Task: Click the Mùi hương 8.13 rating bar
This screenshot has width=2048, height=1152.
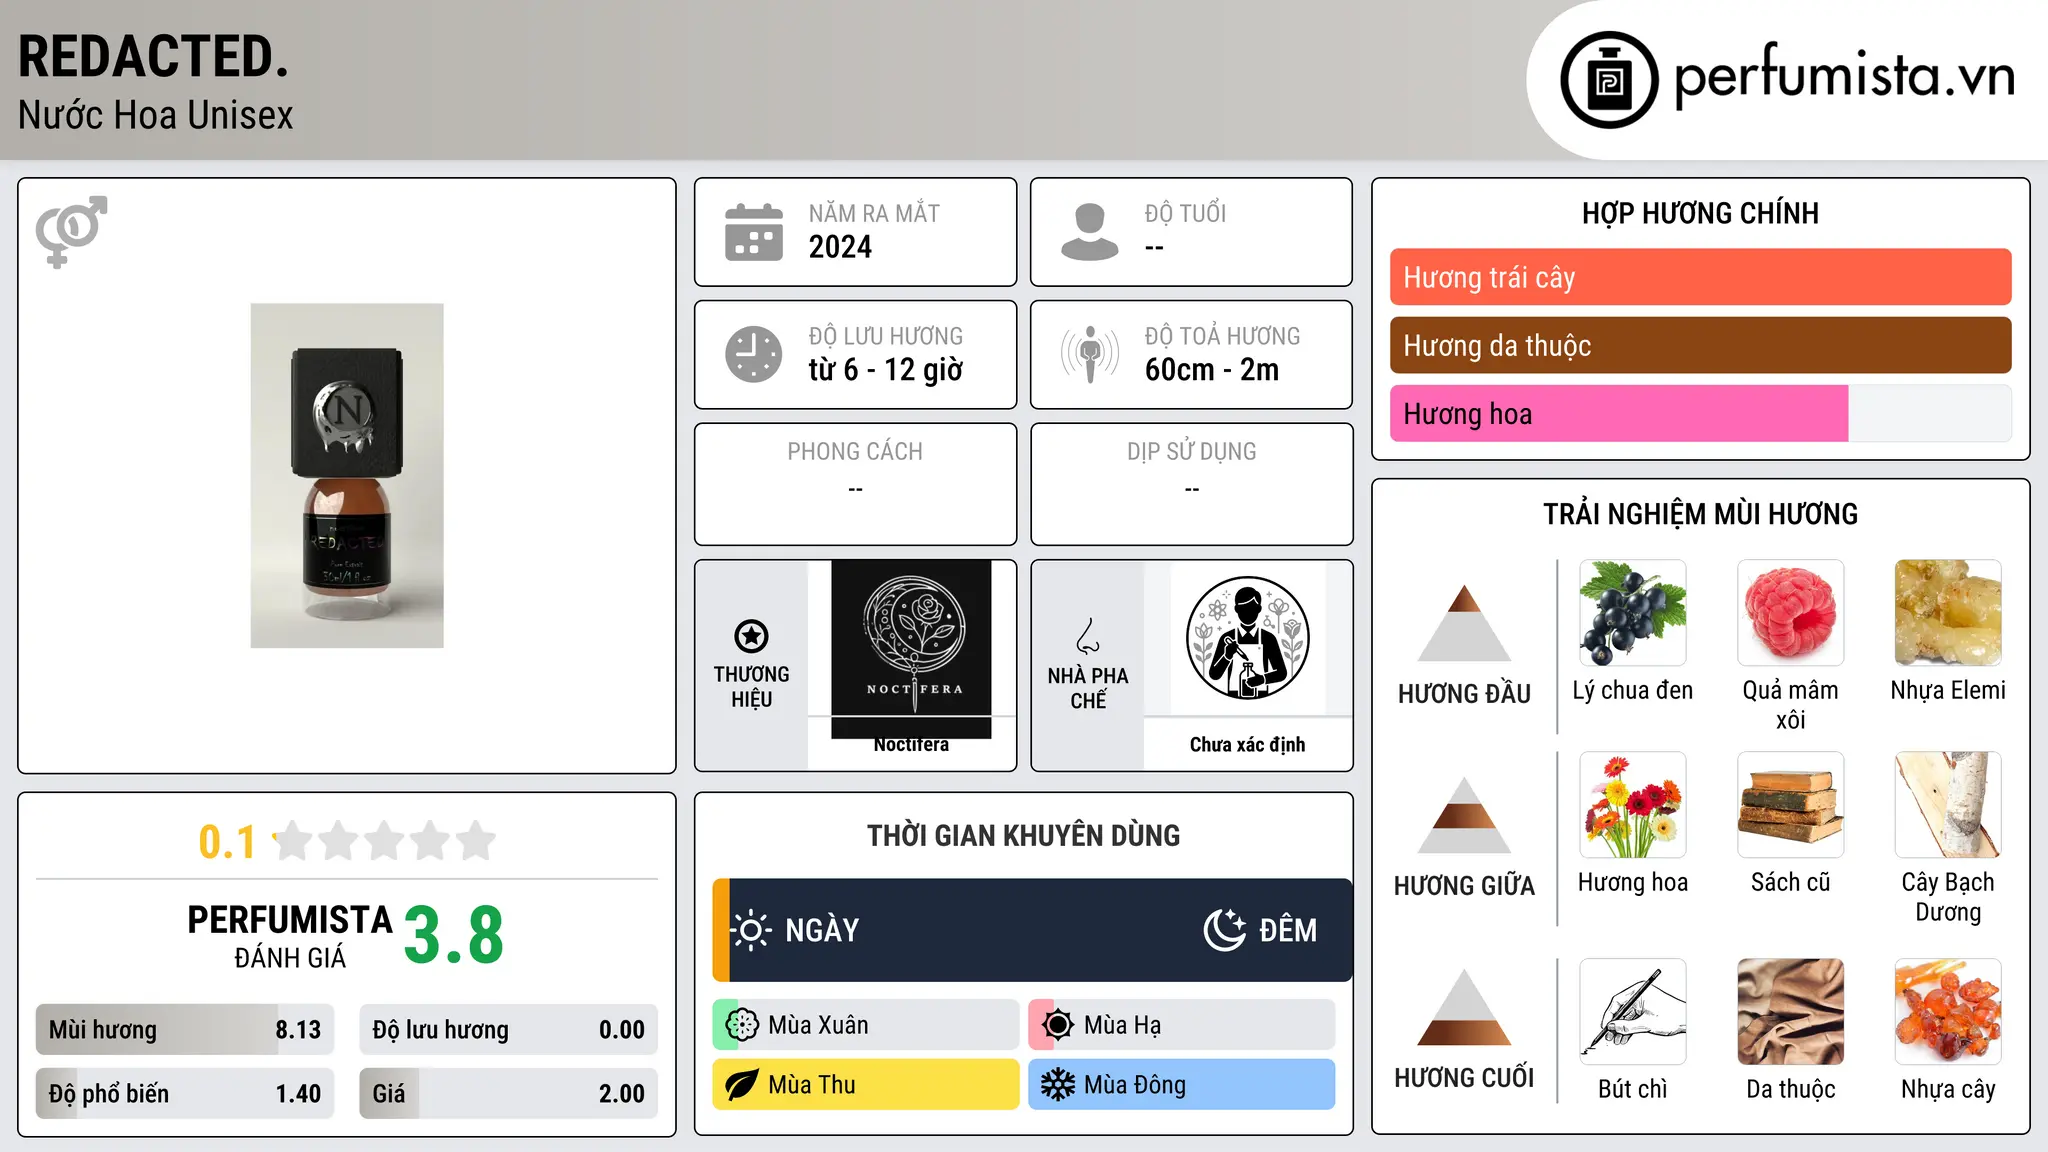Action: 185,1029
